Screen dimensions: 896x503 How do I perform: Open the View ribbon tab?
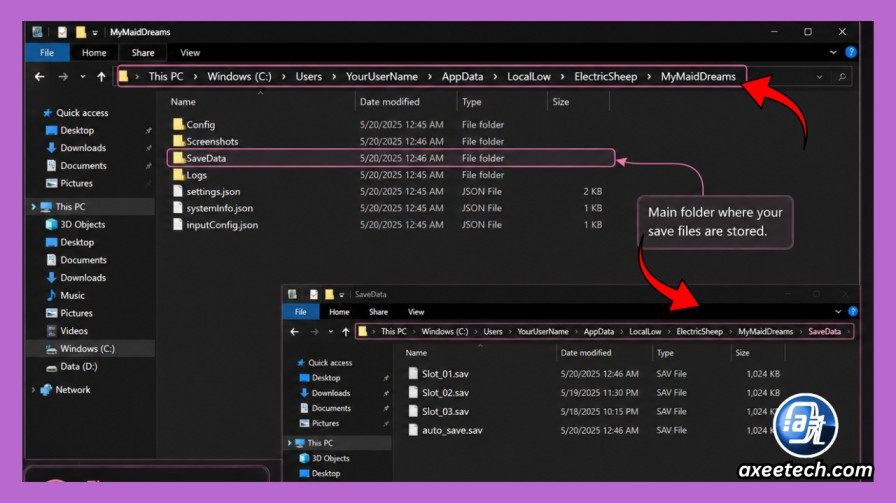coord(190,53)
